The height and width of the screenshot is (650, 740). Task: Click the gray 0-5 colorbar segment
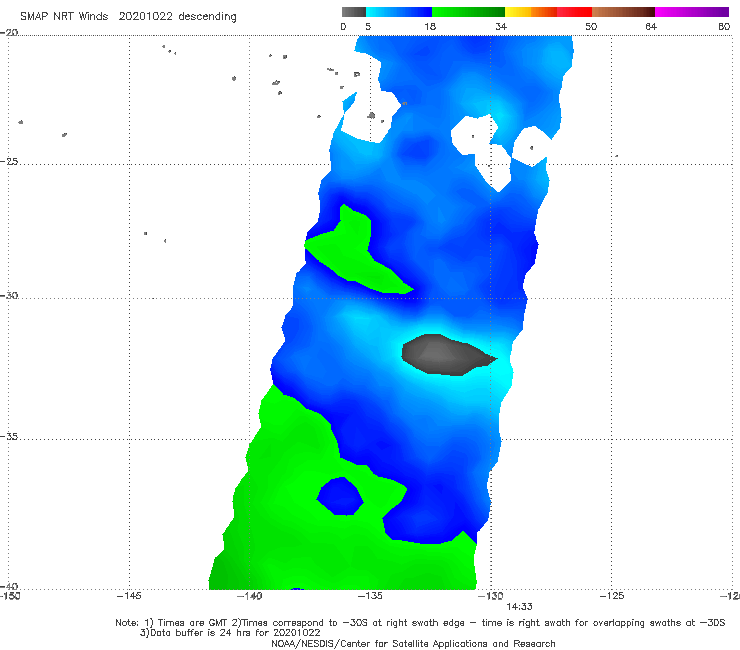pos(353,12)
